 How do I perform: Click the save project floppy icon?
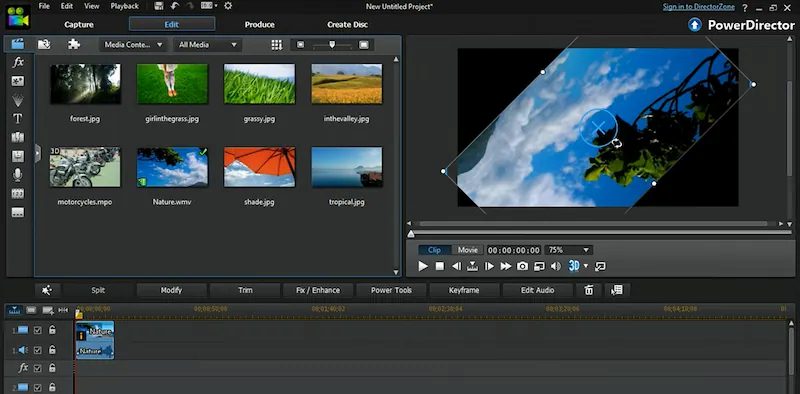pyautogui.click(x=159, y=6)
